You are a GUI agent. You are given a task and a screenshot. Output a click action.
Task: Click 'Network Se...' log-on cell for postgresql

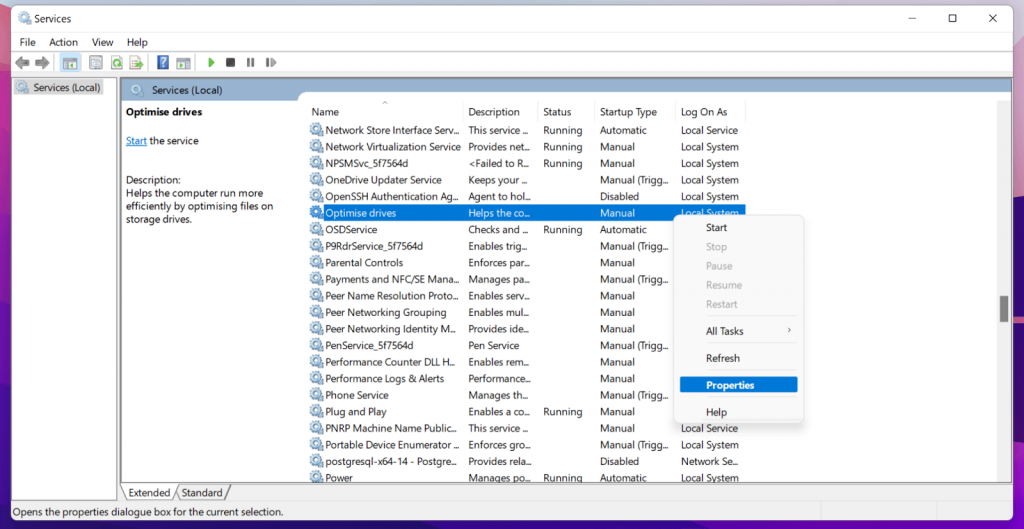709,461
